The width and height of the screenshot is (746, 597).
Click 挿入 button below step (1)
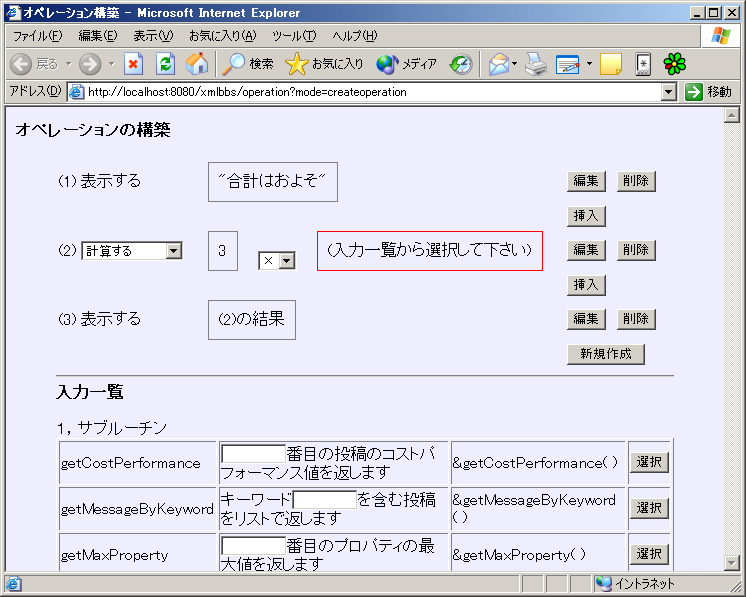pos(586,216)
